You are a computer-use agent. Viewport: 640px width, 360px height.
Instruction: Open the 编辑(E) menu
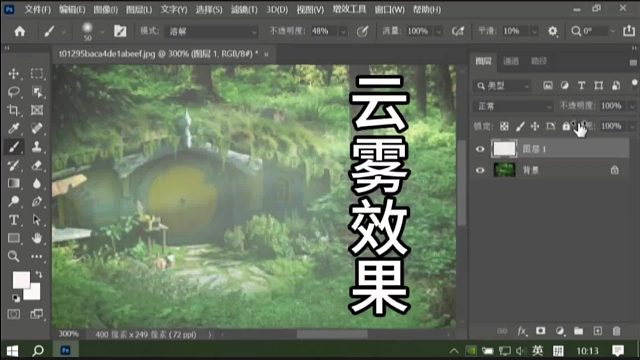click(72, 9)
